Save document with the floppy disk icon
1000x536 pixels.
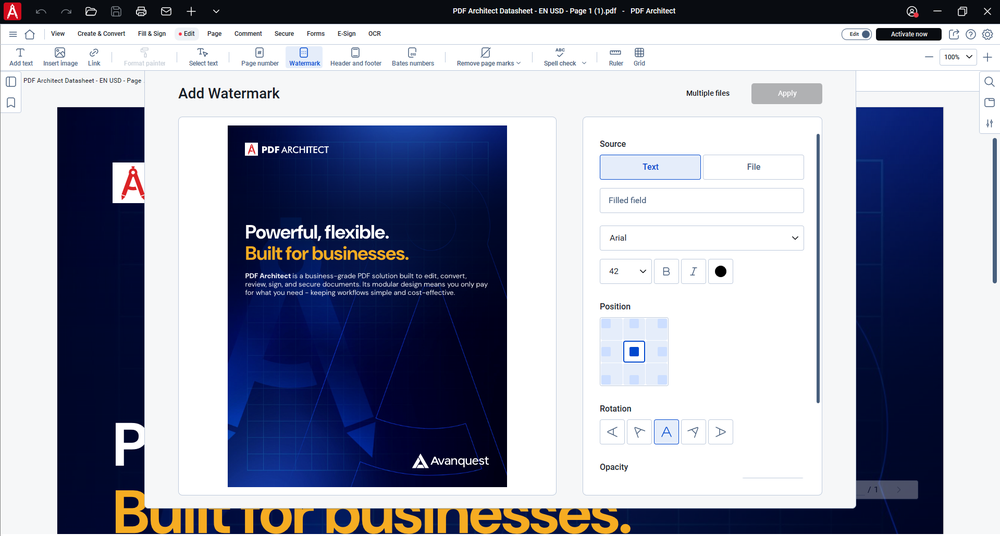click(x=116, y=11)
